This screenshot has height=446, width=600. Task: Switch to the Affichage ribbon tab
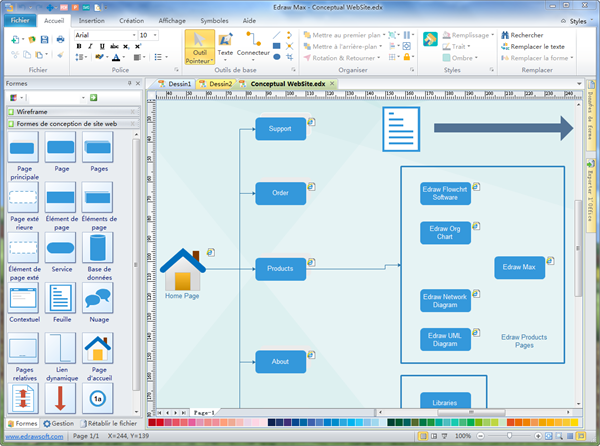[172, 21]
